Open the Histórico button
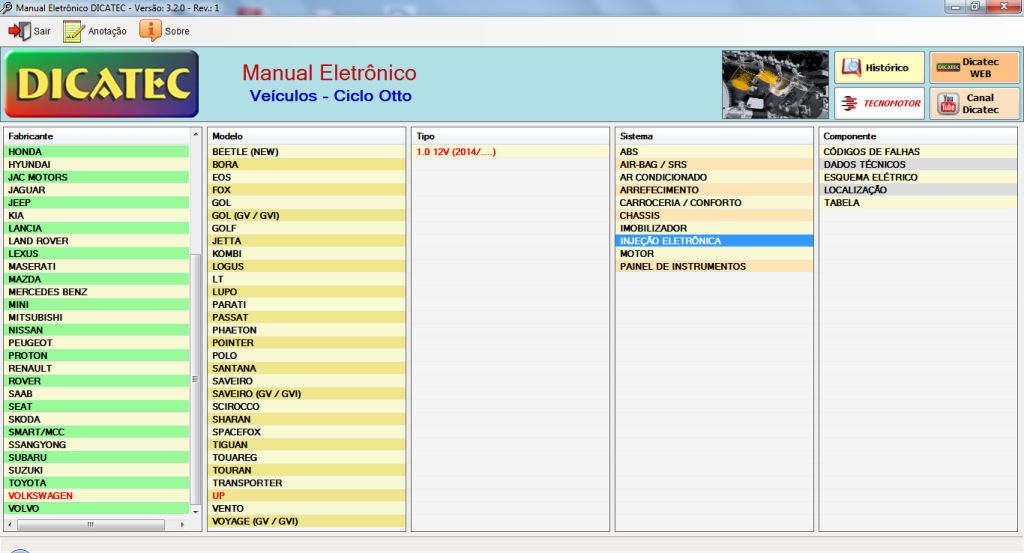Screen dimensions: 1024x553 (x=879, y=67)
